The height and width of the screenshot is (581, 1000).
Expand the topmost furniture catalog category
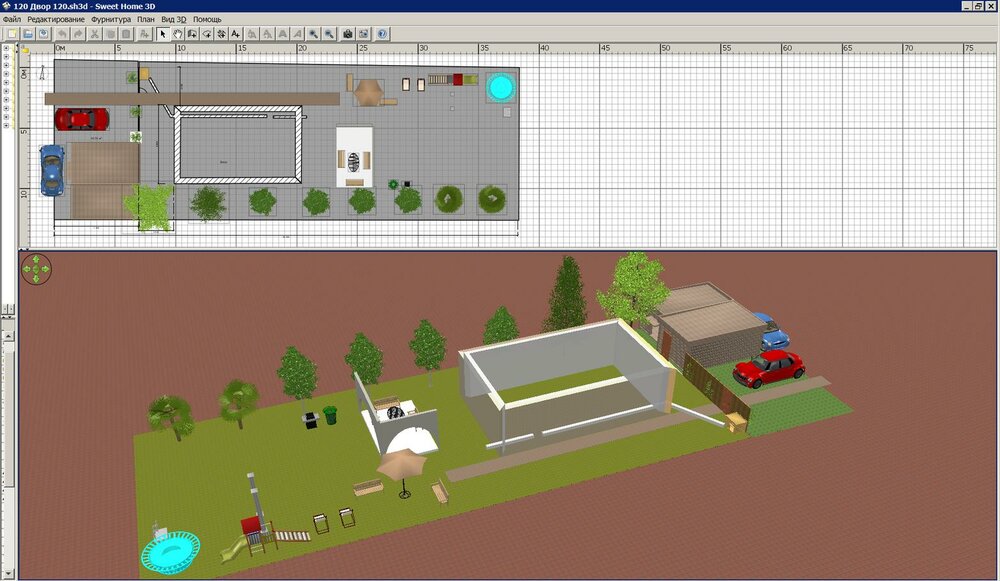6,47
